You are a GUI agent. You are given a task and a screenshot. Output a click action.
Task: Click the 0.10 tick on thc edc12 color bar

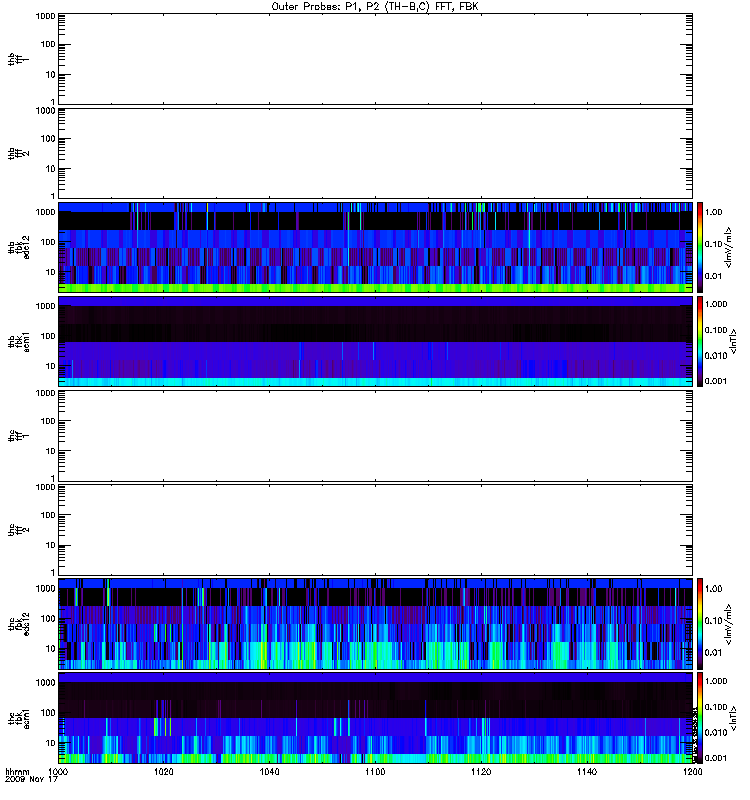pos(713,620)
